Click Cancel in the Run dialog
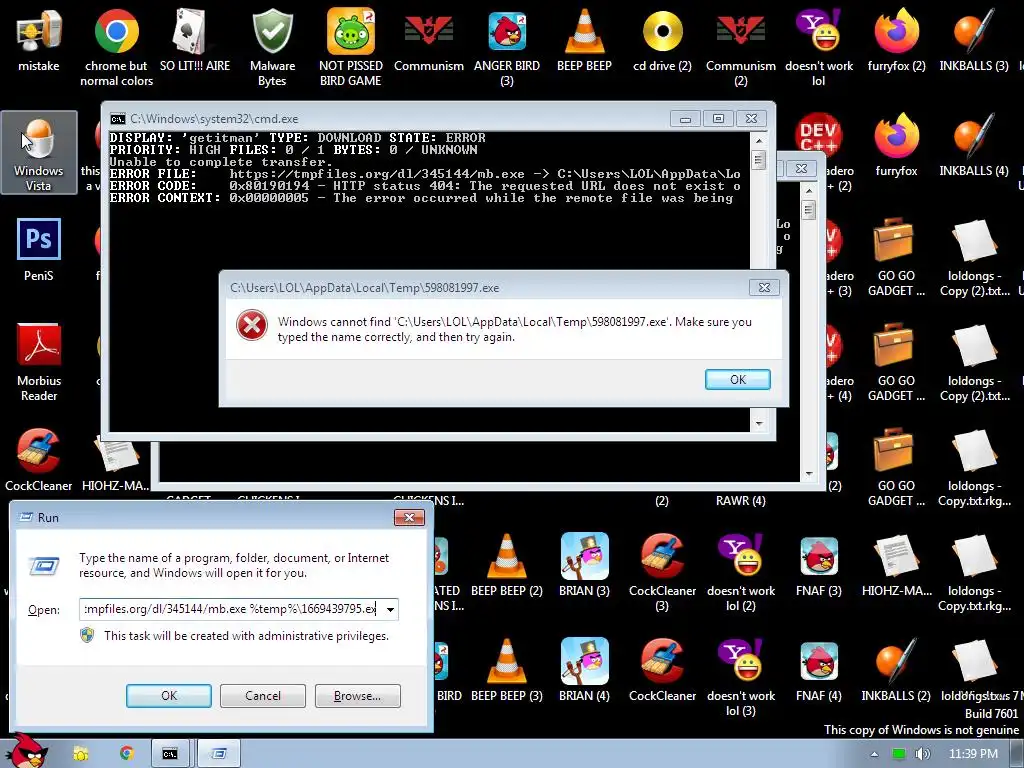The height and width of the screenshot is (768, 1024). click(263, 696)
